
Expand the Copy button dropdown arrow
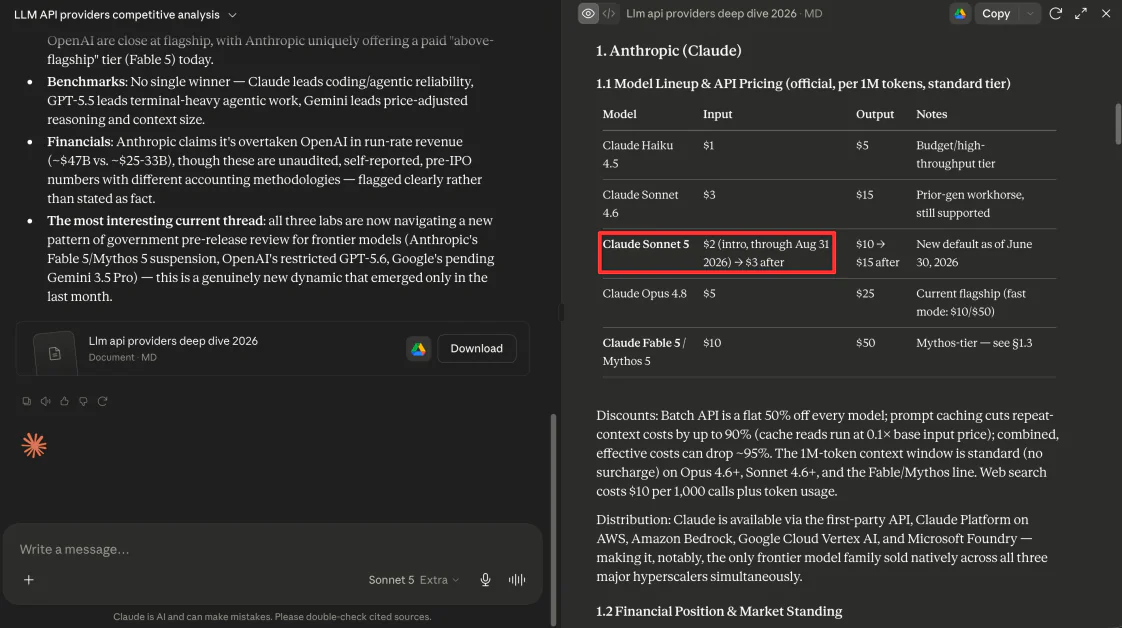pyautogui.click(x=1030, y=14)
